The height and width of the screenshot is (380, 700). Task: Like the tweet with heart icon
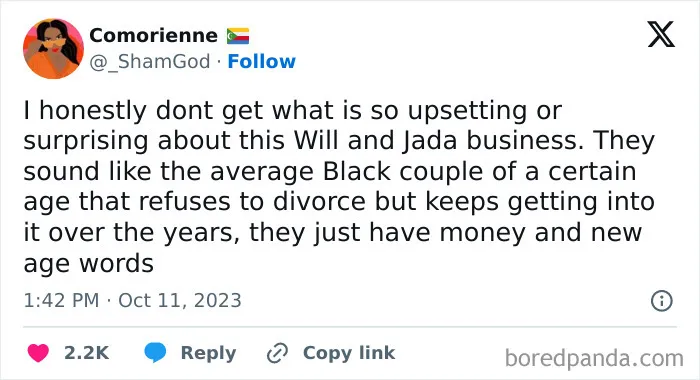[38, 353]
